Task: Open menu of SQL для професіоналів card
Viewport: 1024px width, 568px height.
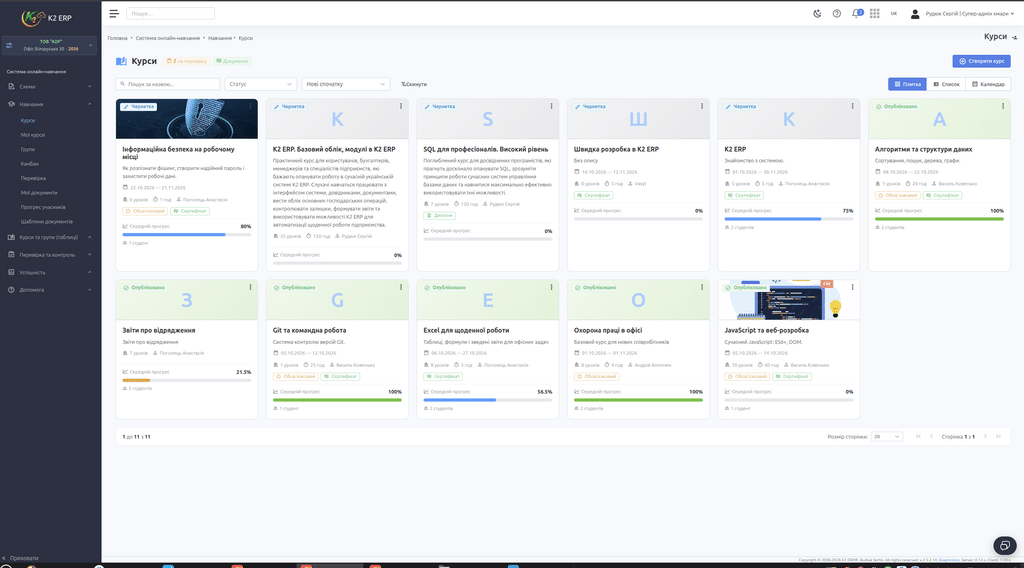Action: click(x=551, y=106)
